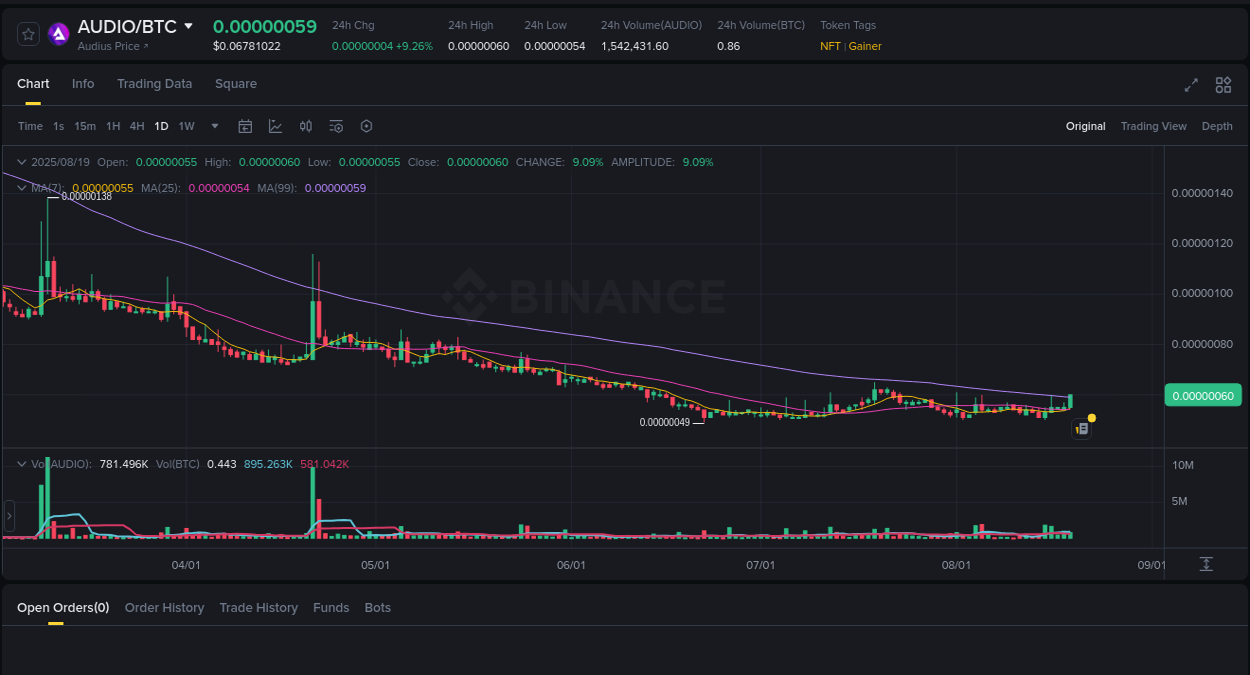Open the Audius Price external link
This screenshot has height=675, width=1250.
coord(113,45)
